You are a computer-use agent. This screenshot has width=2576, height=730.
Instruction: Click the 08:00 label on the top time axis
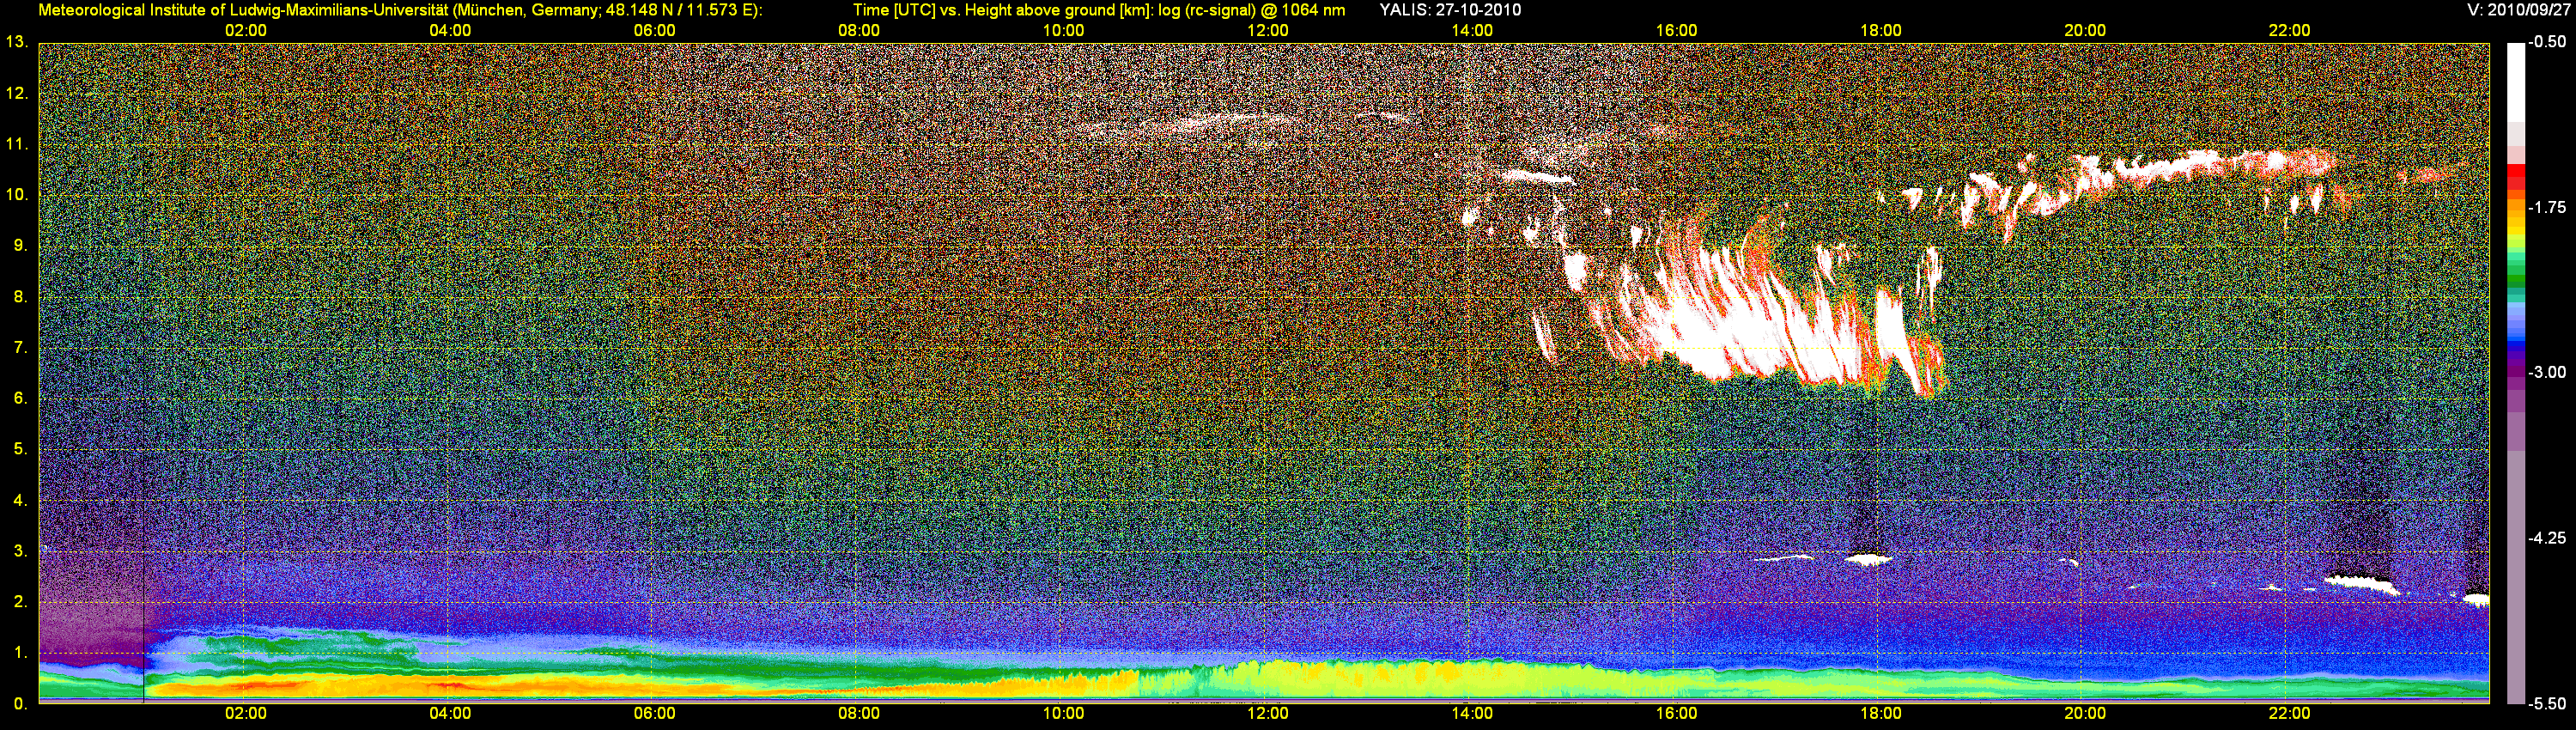pos(859,30)
